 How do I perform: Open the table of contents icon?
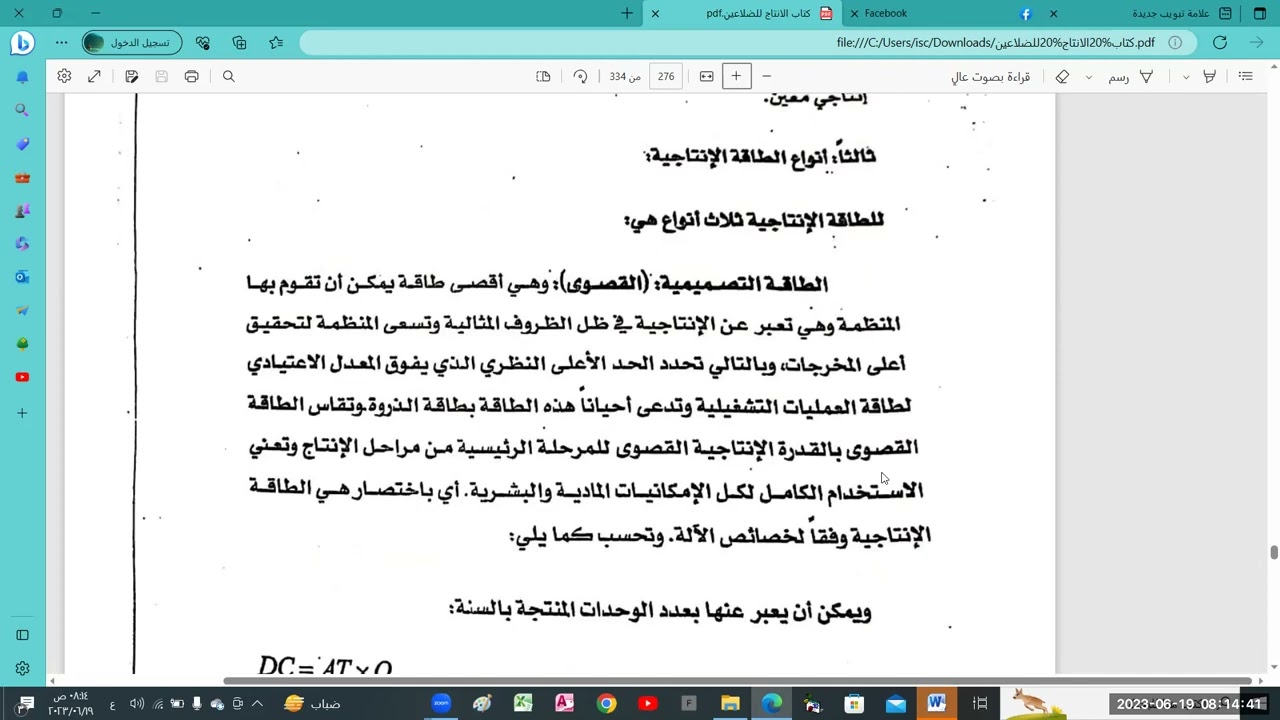[1245, 76]
